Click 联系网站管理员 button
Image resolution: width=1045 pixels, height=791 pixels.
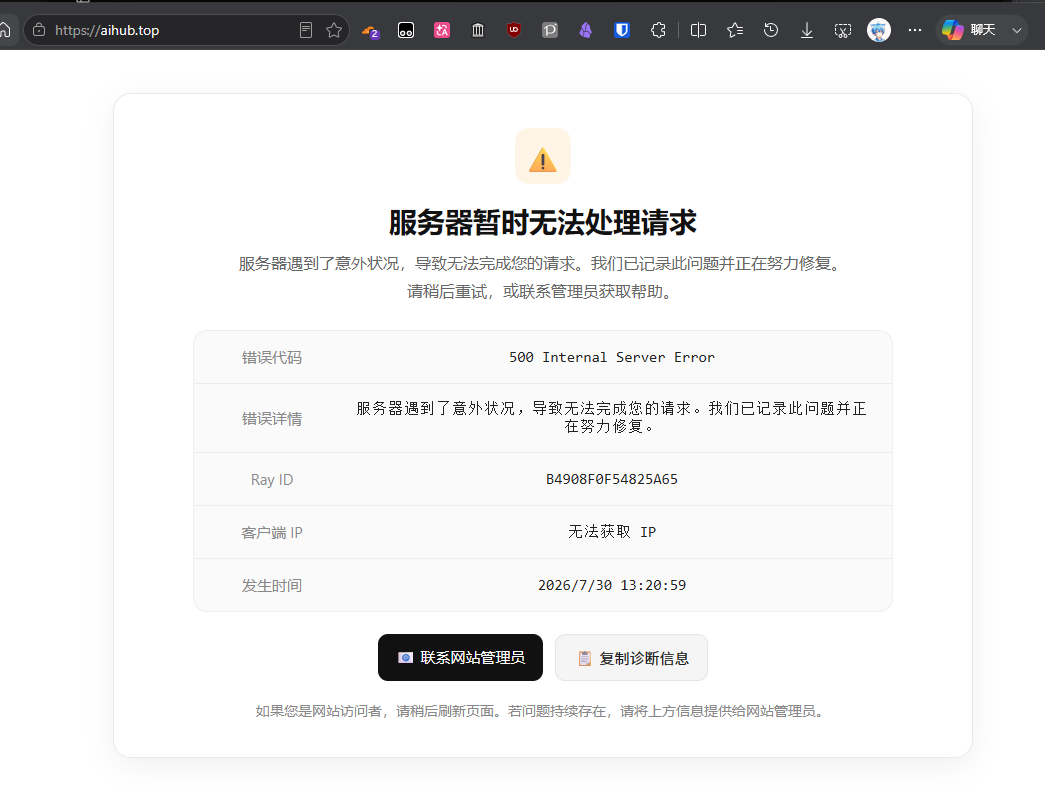click(x=461, y=658)
